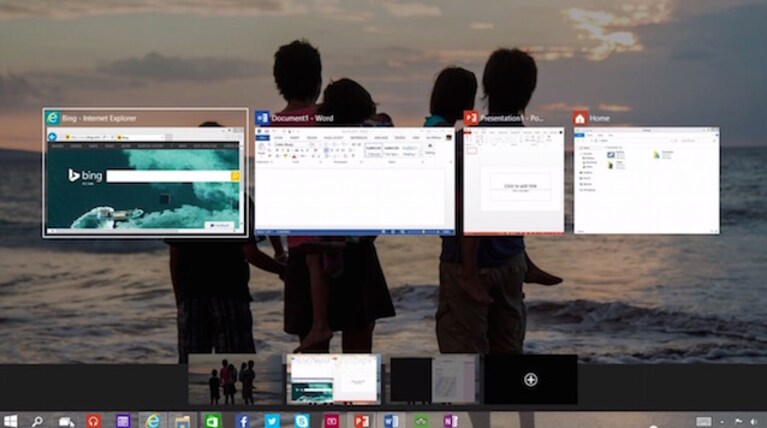767x428 pixels.
Task: Click the volume speaker tray icon
Action: 754,421
